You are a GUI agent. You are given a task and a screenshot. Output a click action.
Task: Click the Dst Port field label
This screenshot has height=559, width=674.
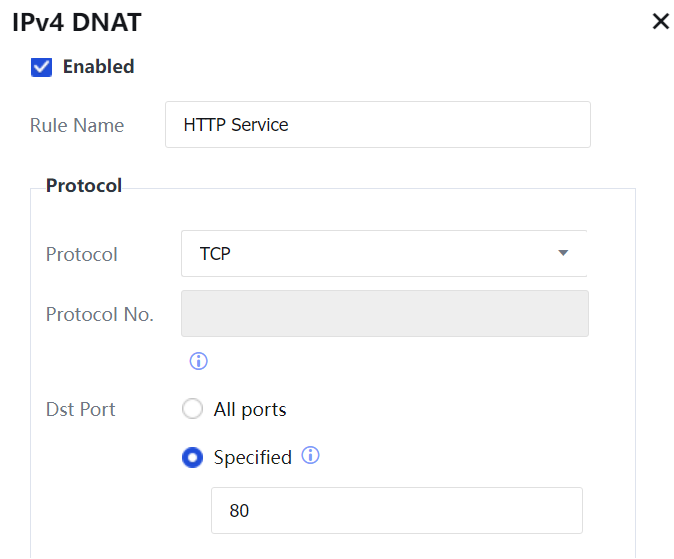click(81, 409)
